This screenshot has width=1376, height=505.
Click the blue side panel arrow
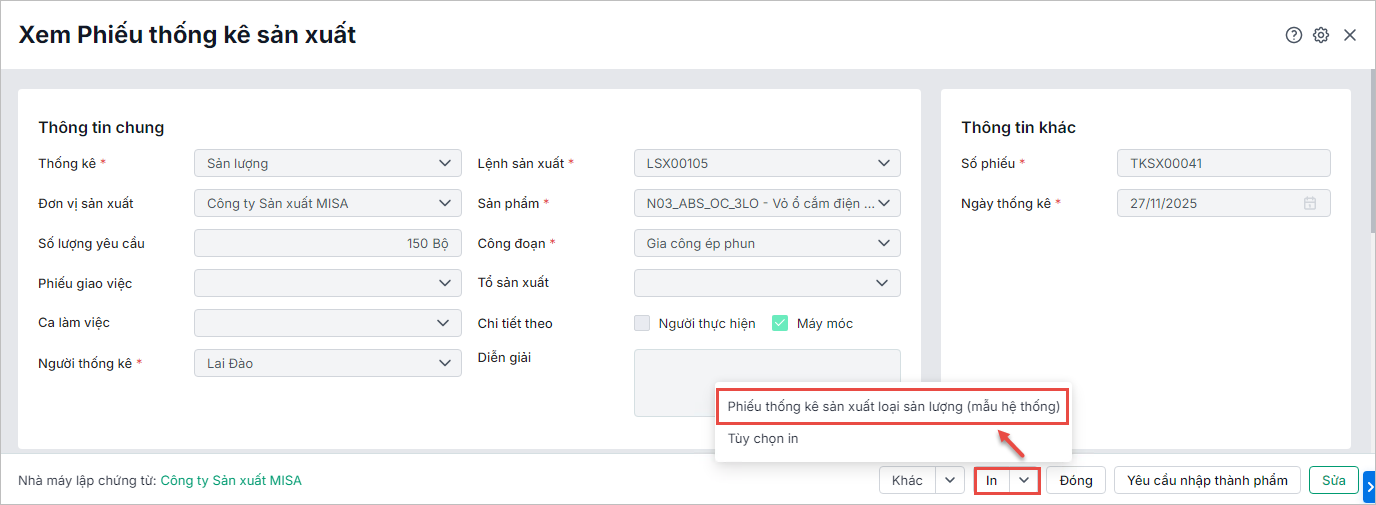click(x=1369, y=486)
